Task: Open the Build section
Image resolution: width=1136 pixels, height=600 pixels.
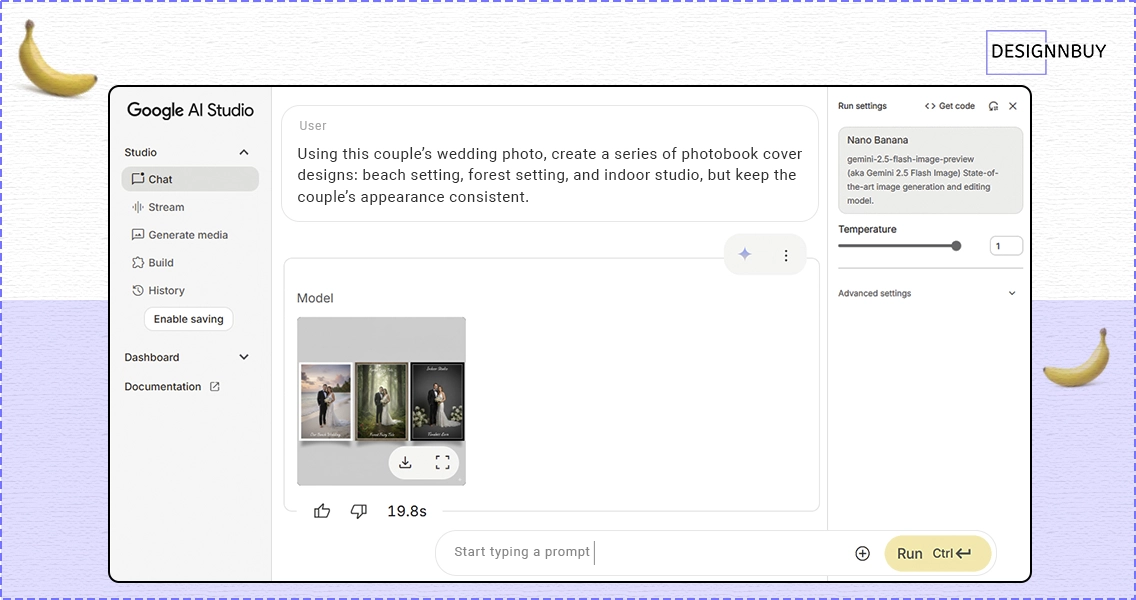Action: (x=153, y=263)
